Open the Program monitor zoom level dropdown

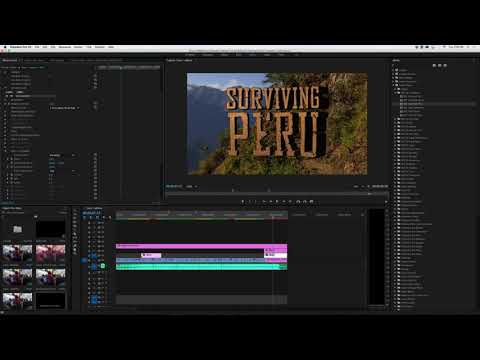click(191, 186)
